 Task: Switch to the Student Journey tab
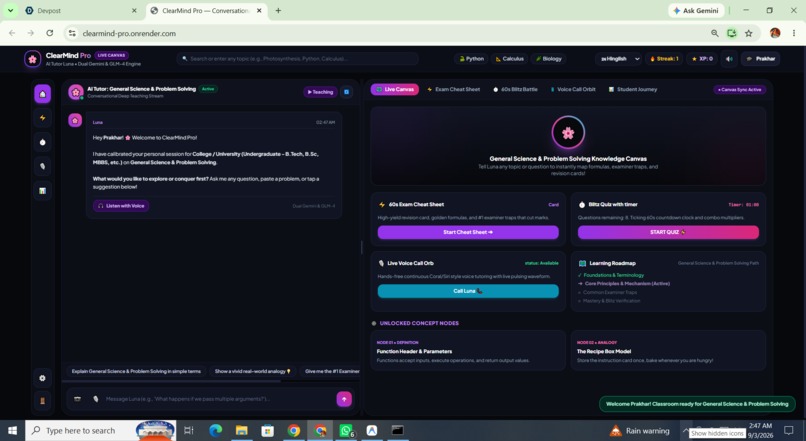pyautogui.click(x=633, y=89)
